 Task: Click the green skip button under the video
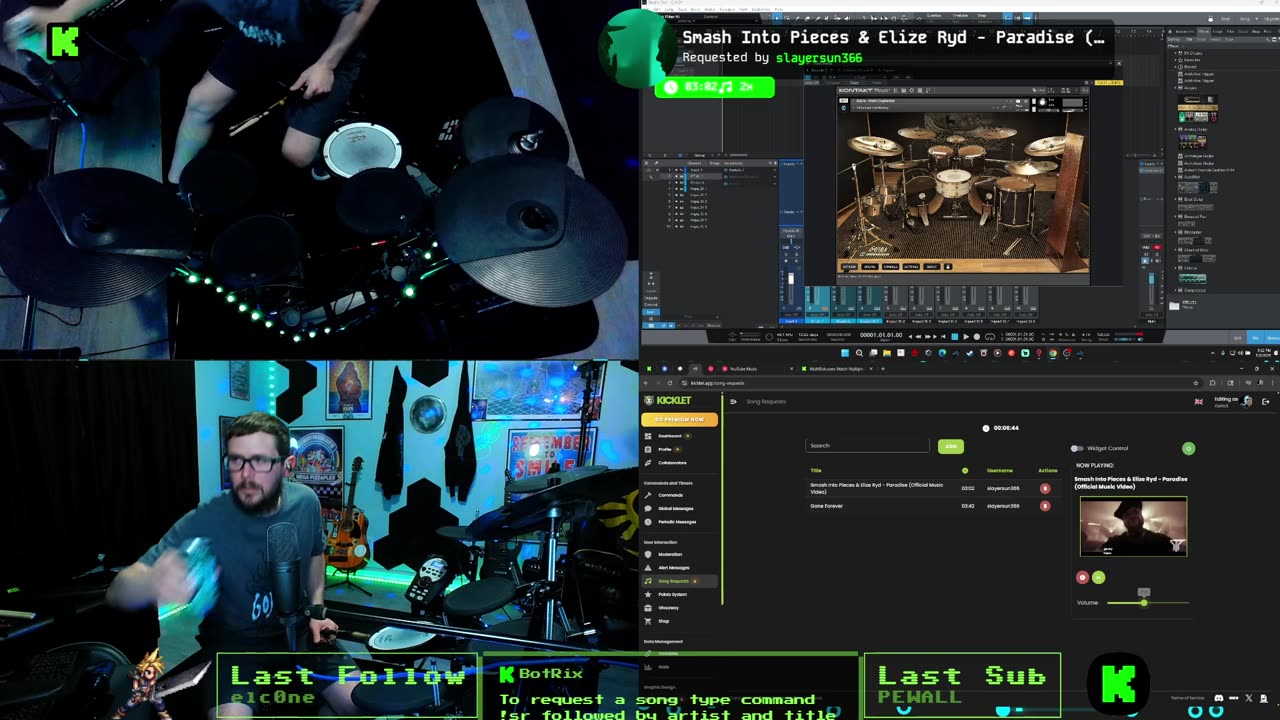click(x=1098, y=577)
